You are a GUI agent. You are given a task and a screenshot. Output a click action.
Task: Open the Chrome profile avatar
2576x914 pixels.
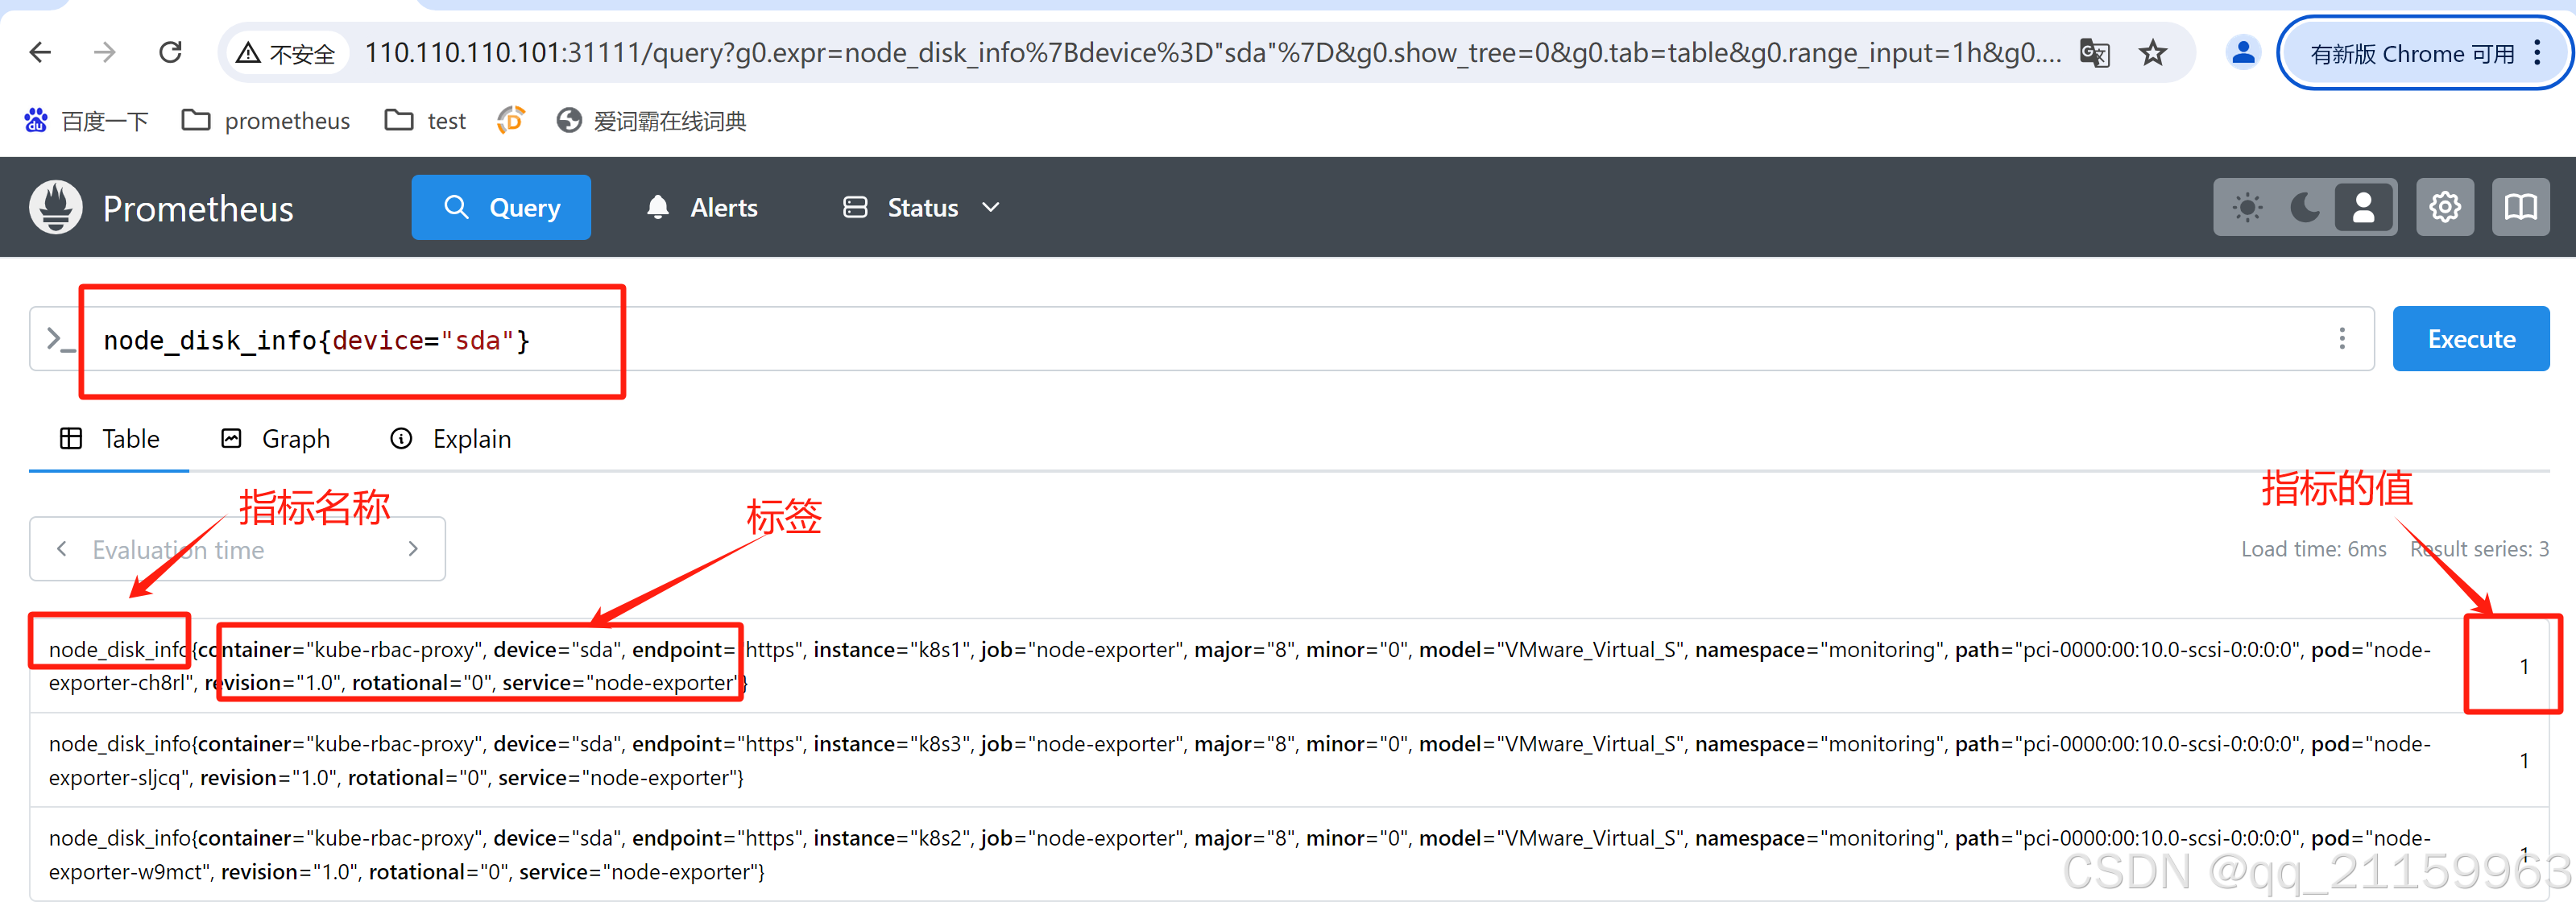tap(2243, 53)
